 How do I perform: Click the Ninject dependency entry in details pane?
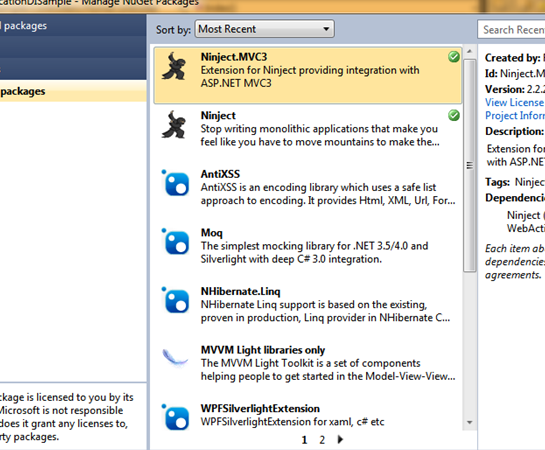(x=526, y=215)
